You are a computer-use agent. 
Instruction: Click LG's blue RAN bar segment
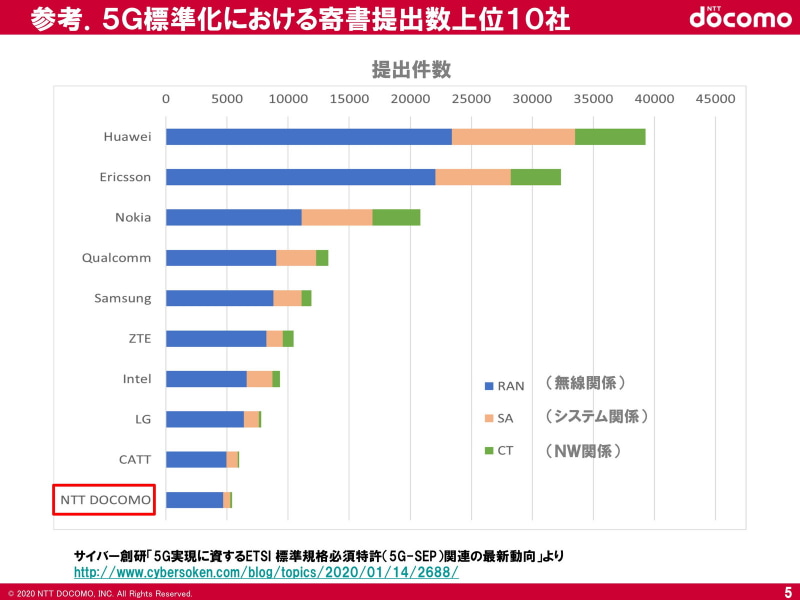point(205,419)
